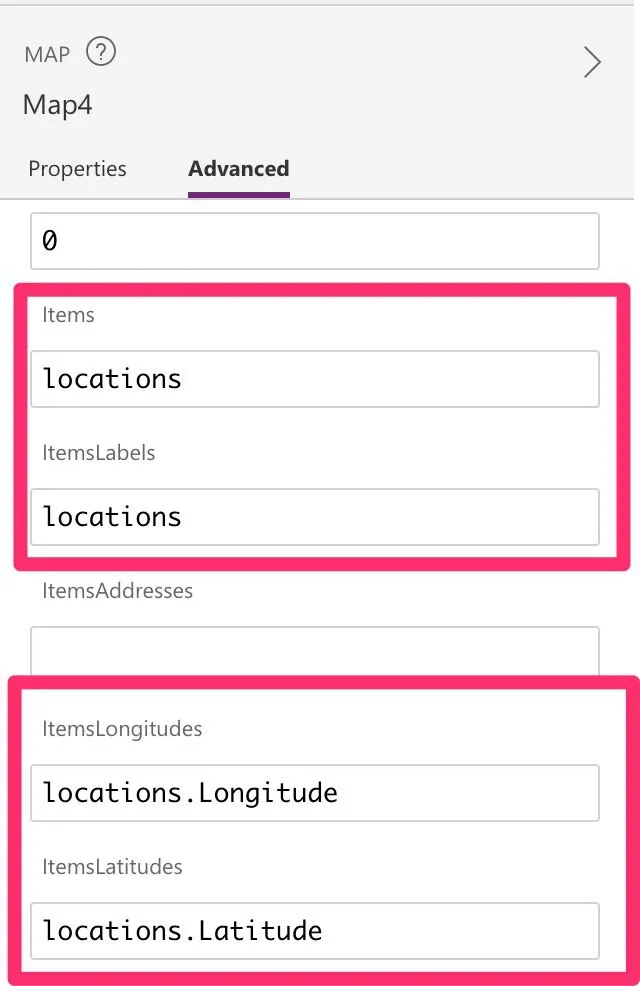
Task: Select the Advanced tab
Action: [x=239, y=169]
